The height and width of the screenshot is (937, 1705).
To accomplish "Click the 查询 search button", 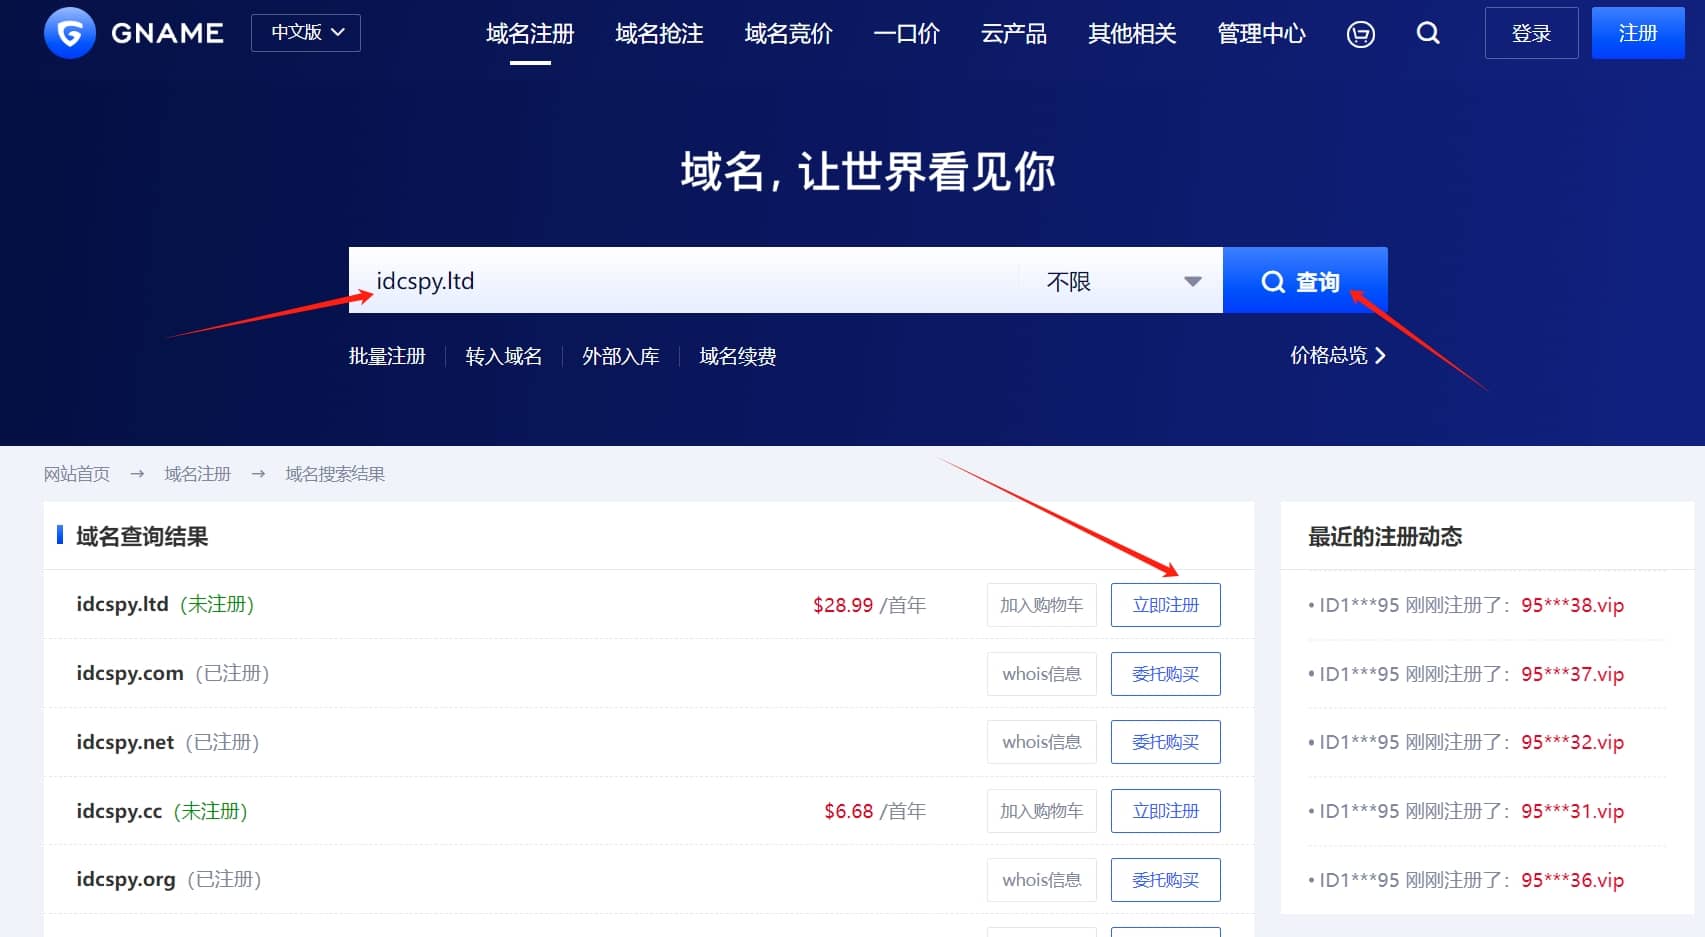I will [1305, 280].
